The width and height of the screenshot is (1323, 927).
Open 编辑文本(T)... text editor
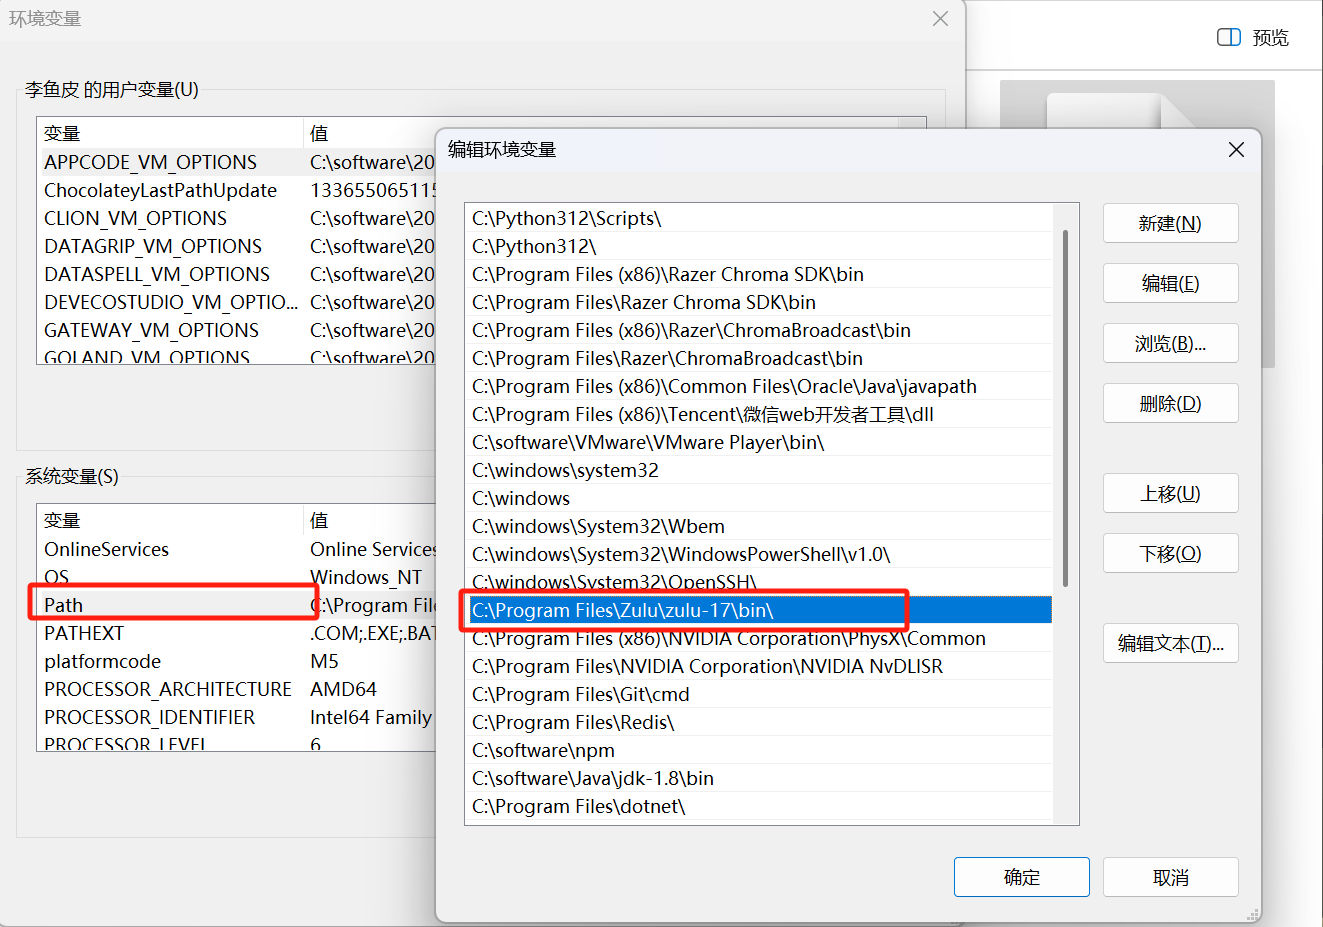click(x=1170, y=643)
